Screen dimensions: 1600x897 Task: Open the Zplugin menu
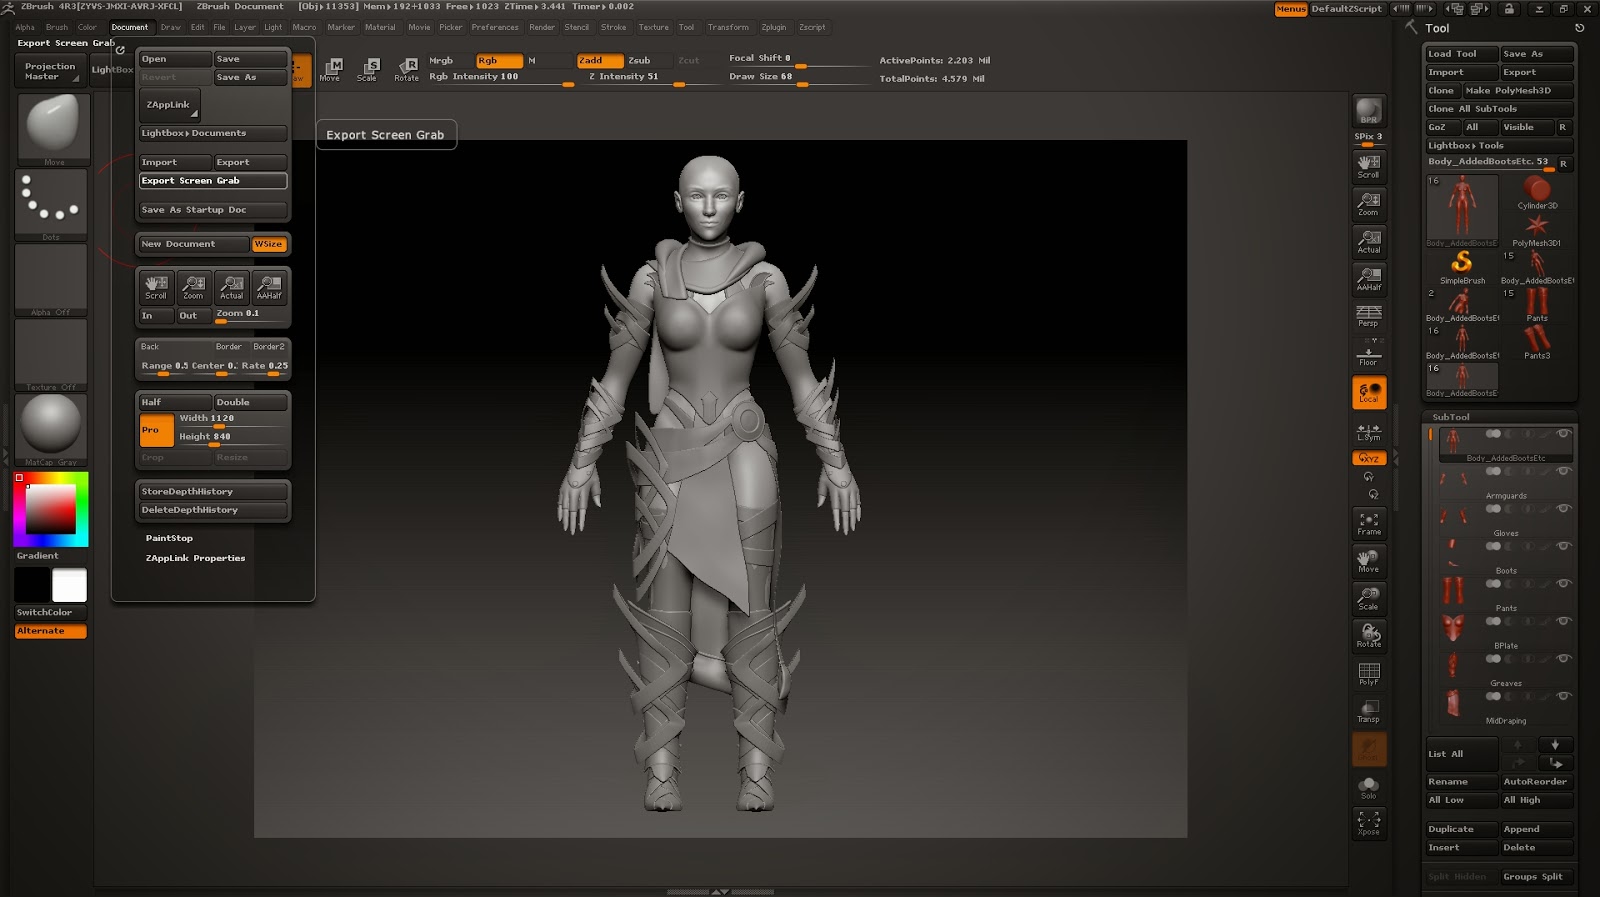click(773, 28)
